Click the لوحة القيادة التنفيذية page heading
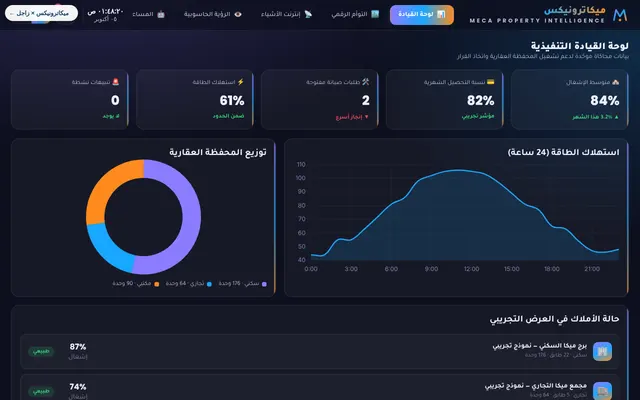This screenshot has height=400, width=640. click(580, 46)
